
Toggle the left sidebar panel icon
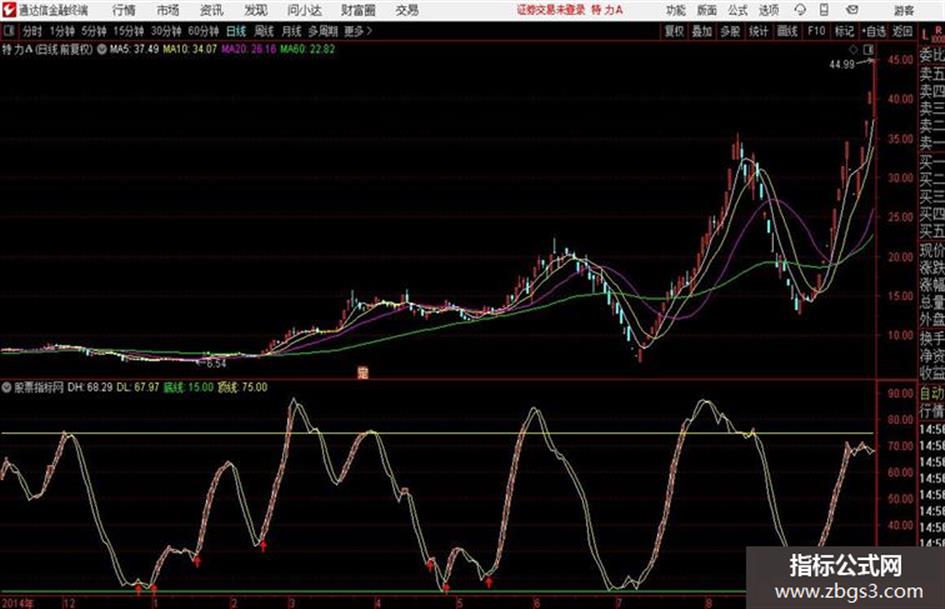coord(8,31)
